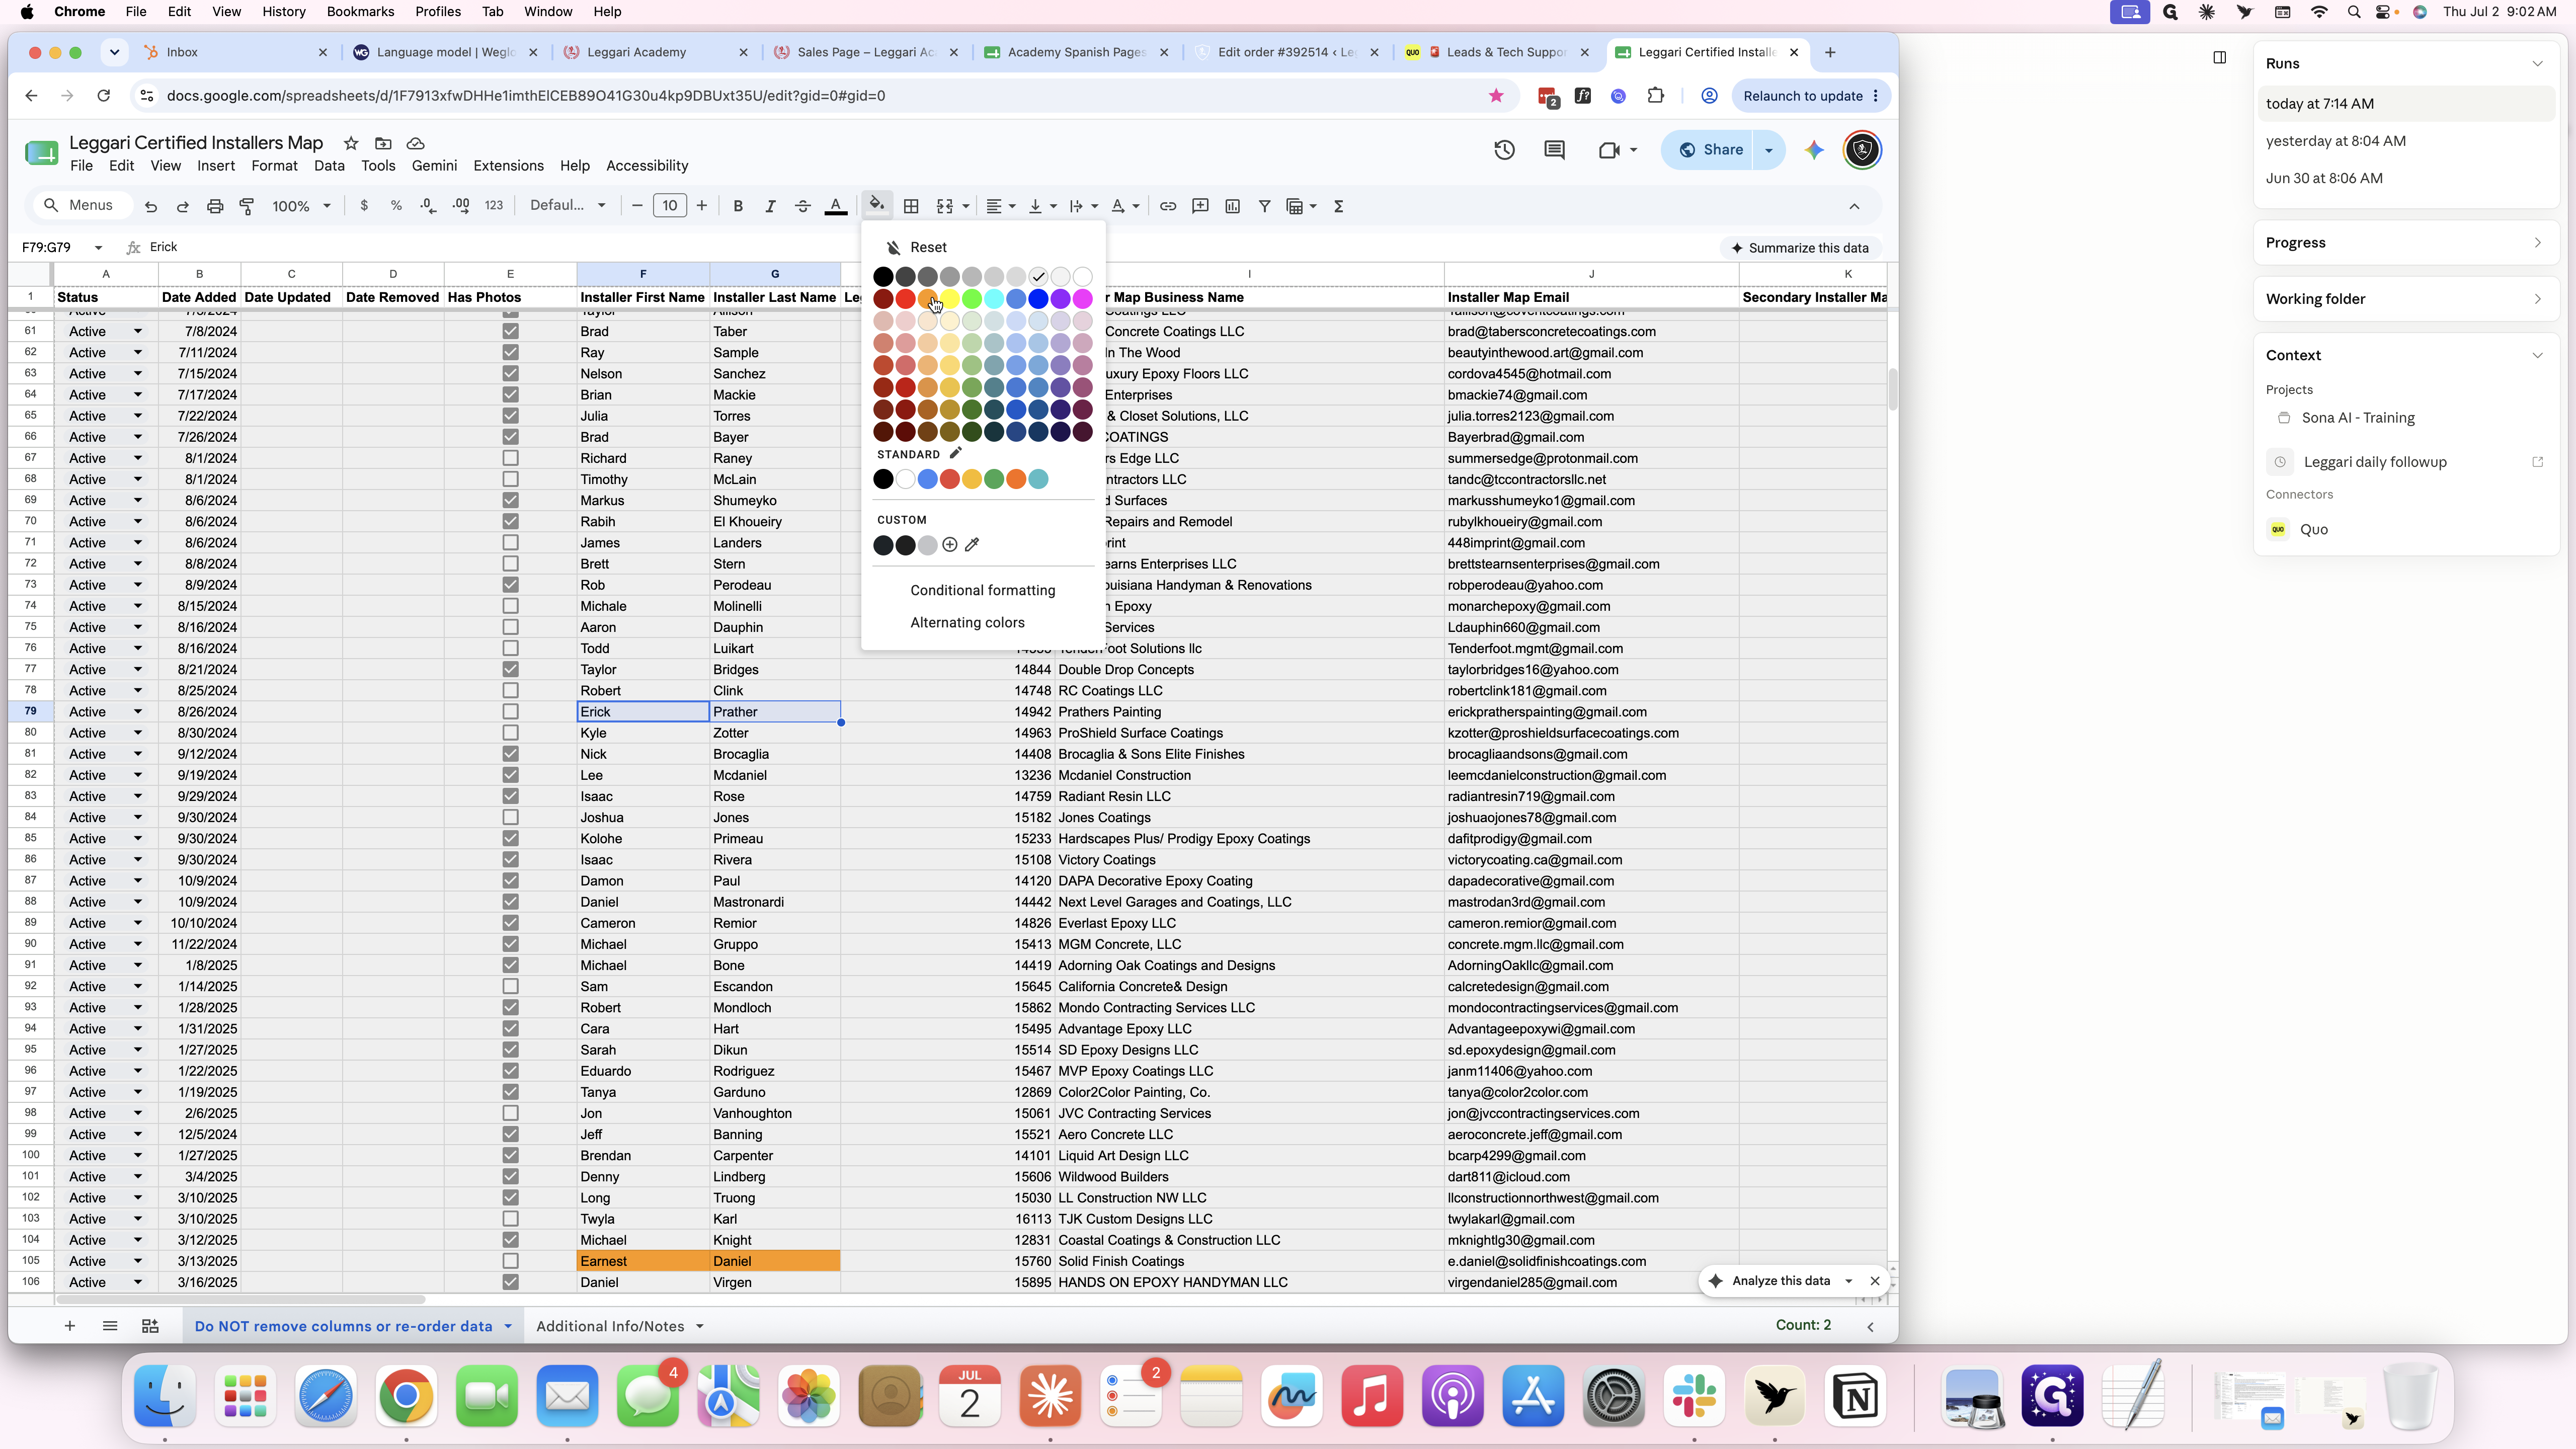Expand the Progress section
The image size is (2576, 1449).
pyautogui.click(x=2405, y=243)
